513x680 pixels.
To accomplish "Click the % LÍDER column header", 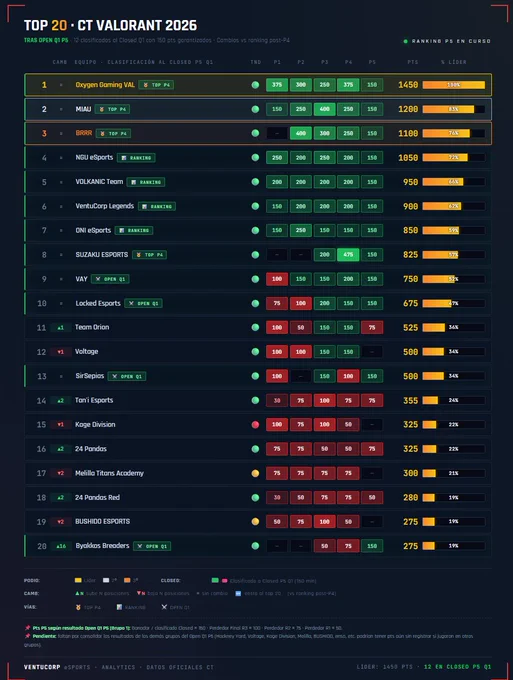I will click(454, 62).
